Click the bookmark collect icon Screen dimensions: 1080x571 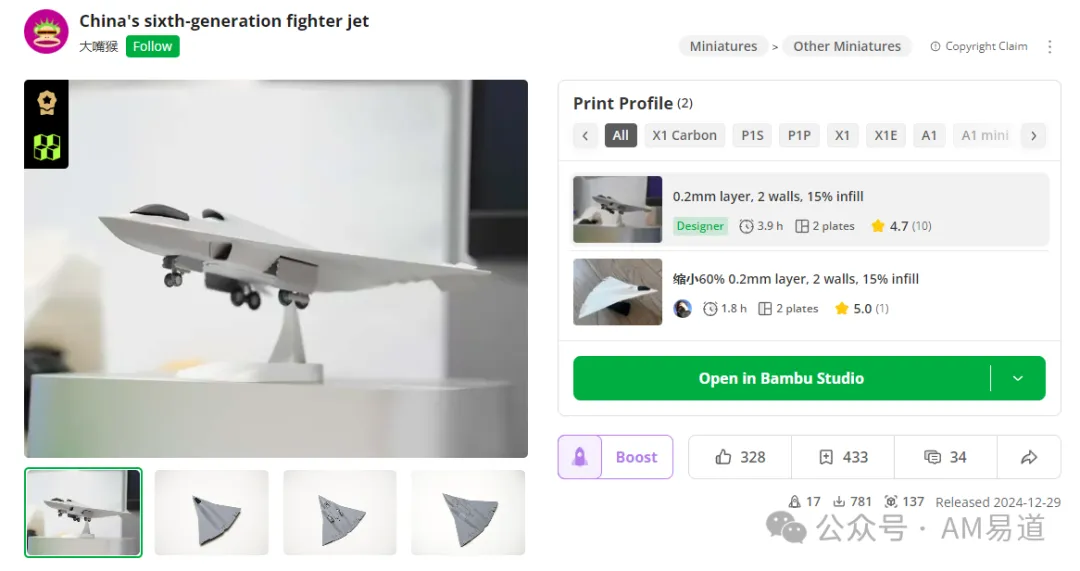(x=826, y=457)
